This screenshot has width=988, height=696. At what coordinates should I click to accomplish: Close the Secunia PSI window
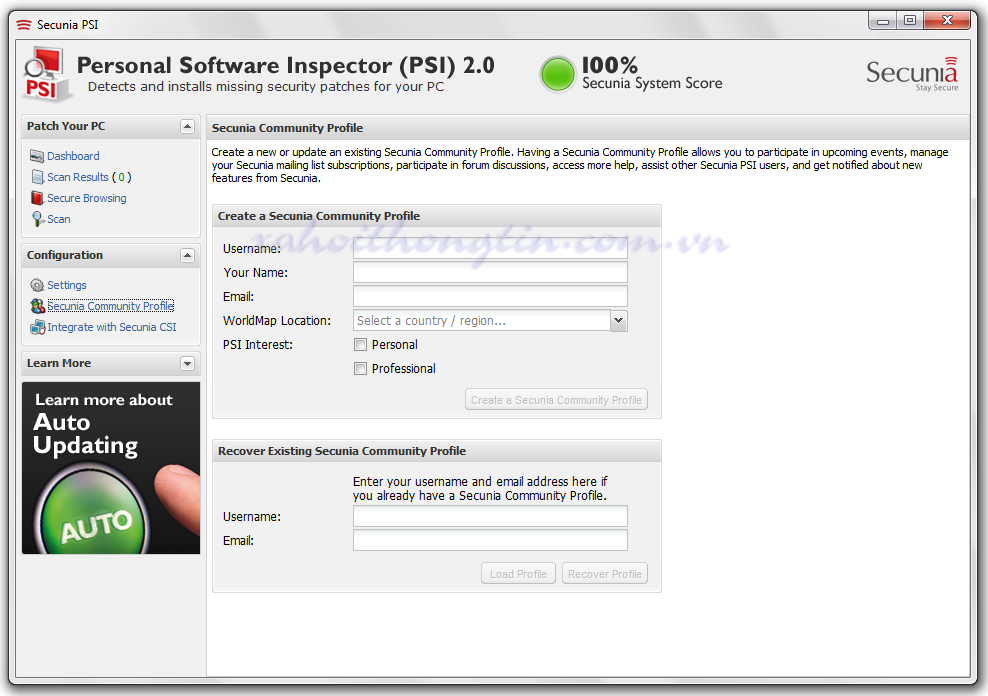(947, 21)
